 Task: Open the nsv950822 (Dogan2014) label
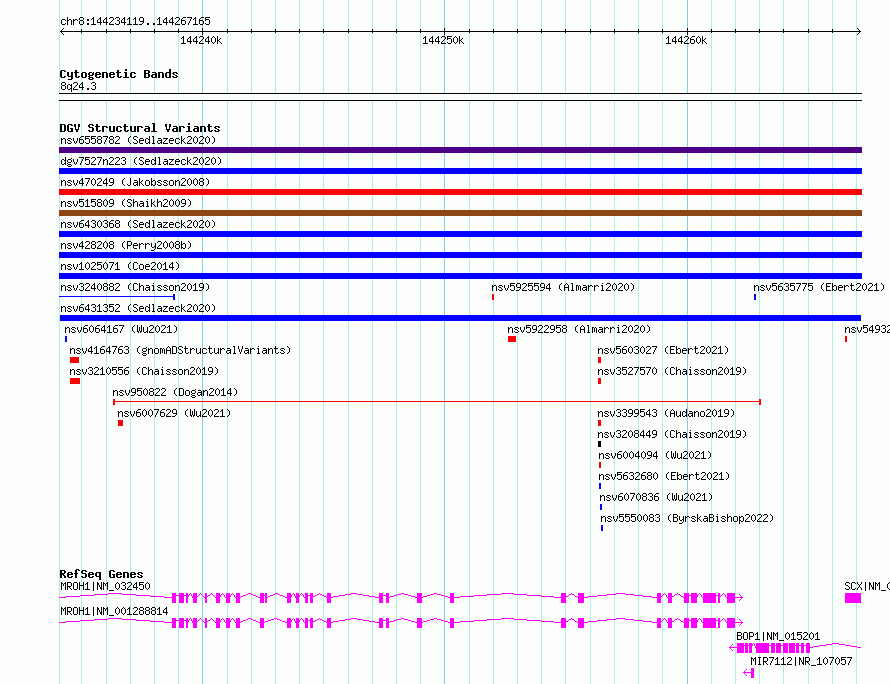tap(175, 392)
